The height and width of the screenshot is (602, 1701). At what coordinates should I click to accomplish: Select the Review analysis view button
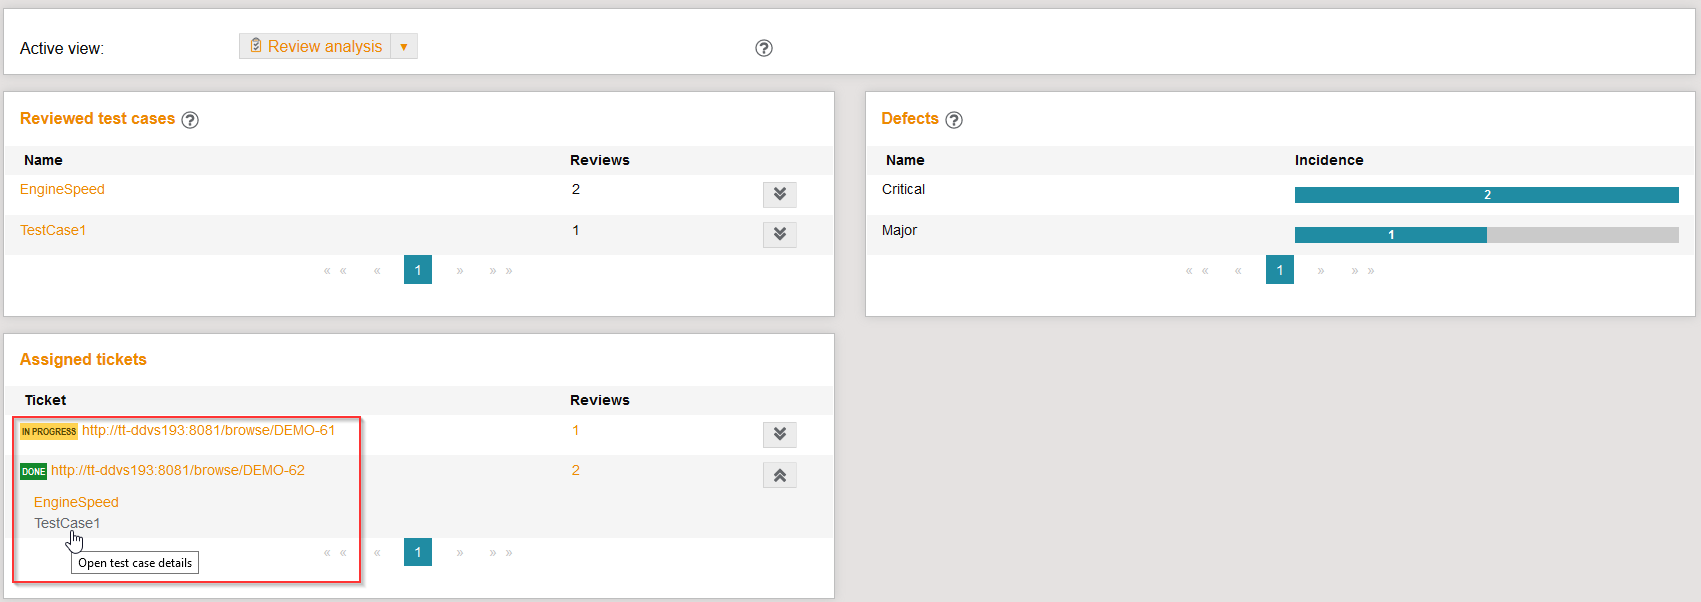click(316, 47)
